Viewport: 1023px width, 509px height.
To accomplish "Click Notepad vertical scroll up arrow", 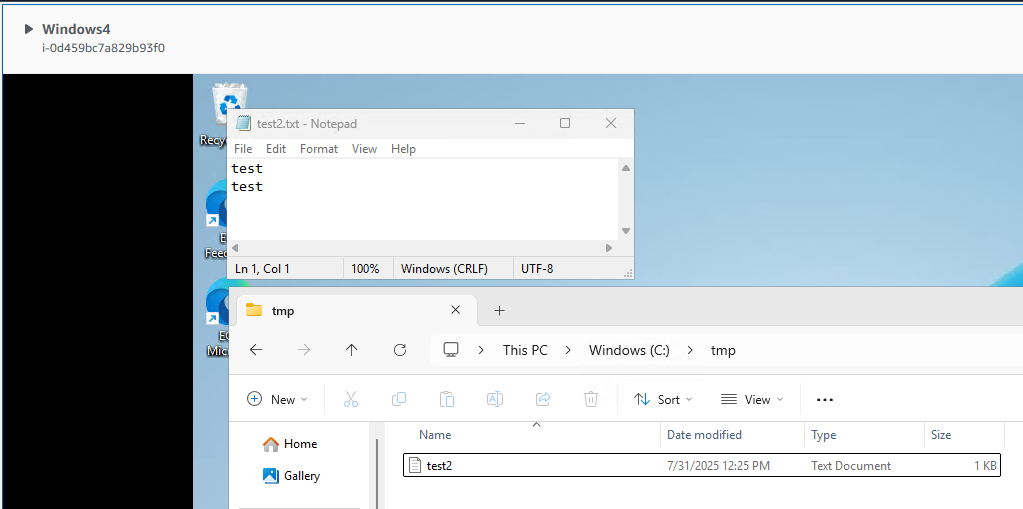I will (x=626, y=168).
